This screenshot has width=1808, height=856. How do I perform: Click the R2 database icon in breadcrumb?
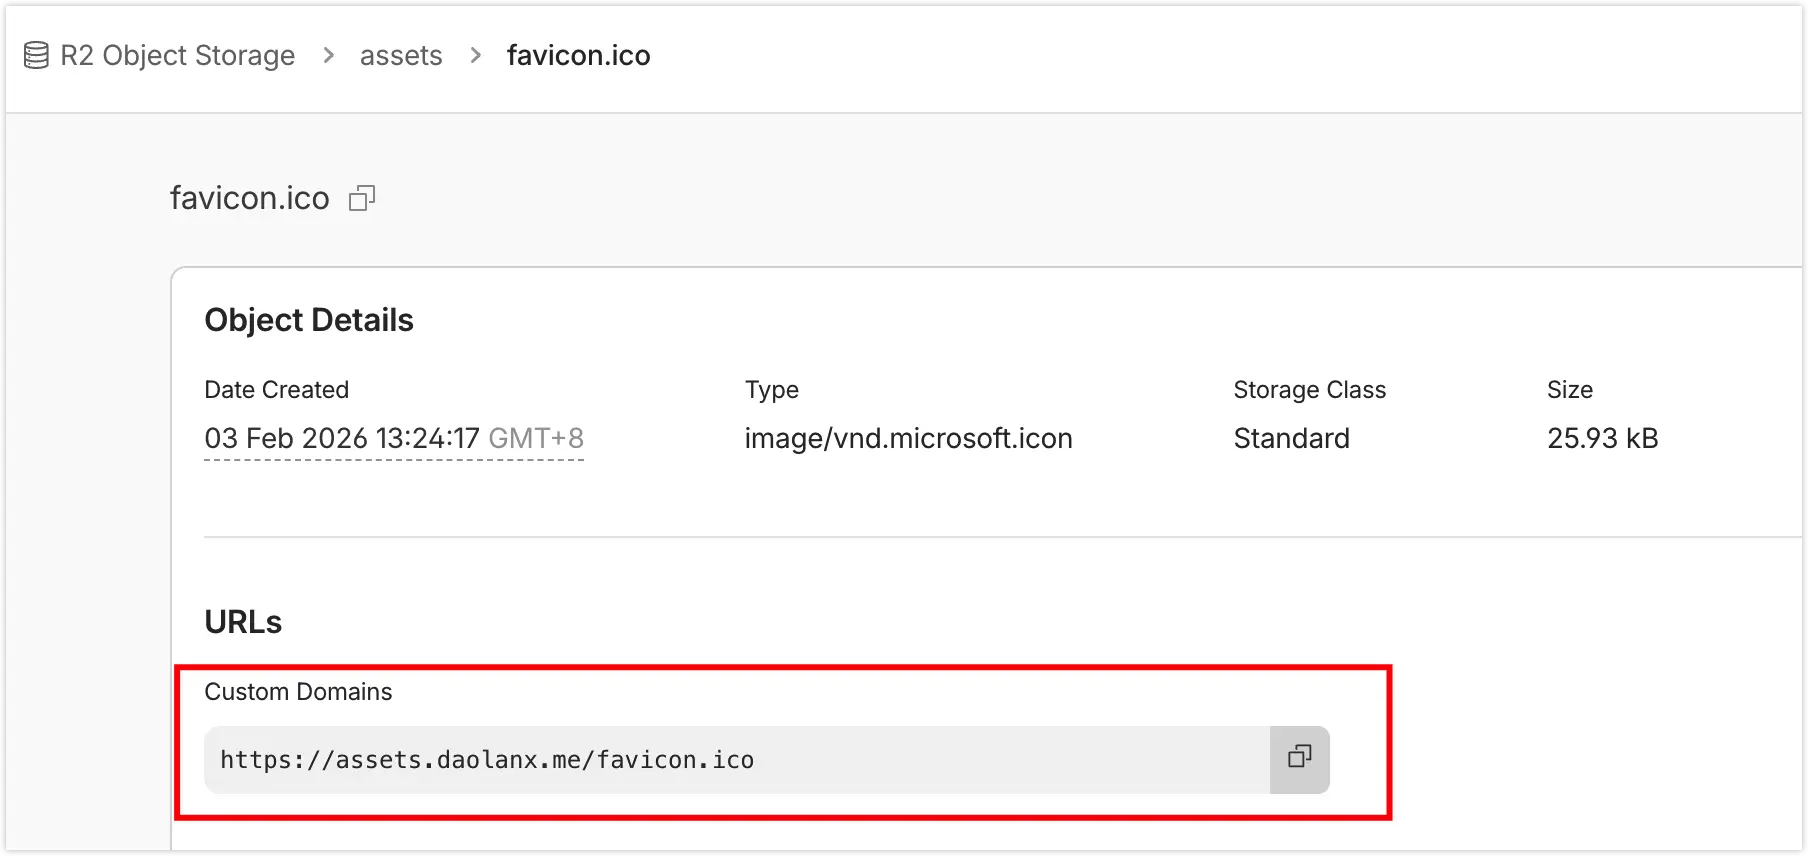[x=36, y=56]
